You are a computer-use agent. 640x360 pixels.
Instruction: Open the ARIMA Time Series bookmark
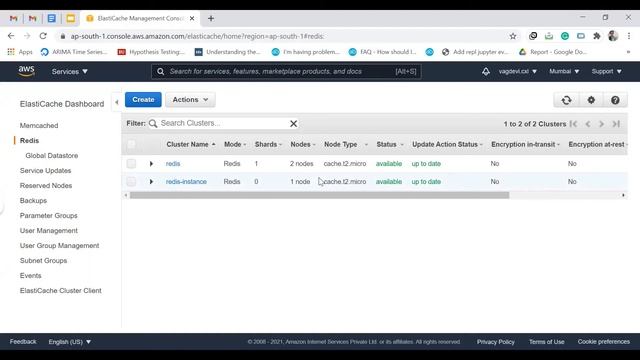click(74, 52)
